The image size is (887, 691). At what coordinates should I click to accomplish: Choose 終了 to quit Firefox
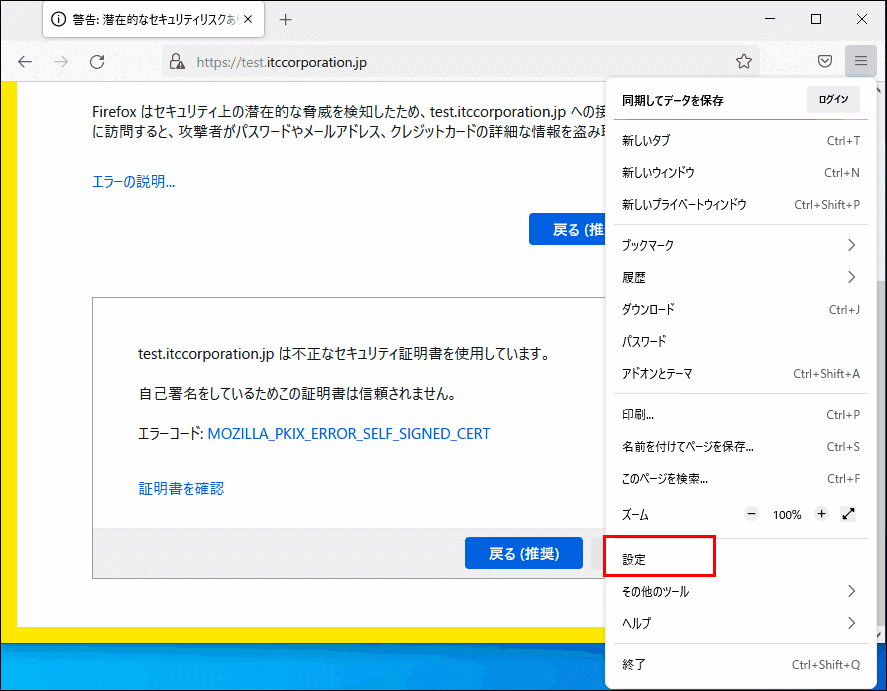click(x=740, y=664)
